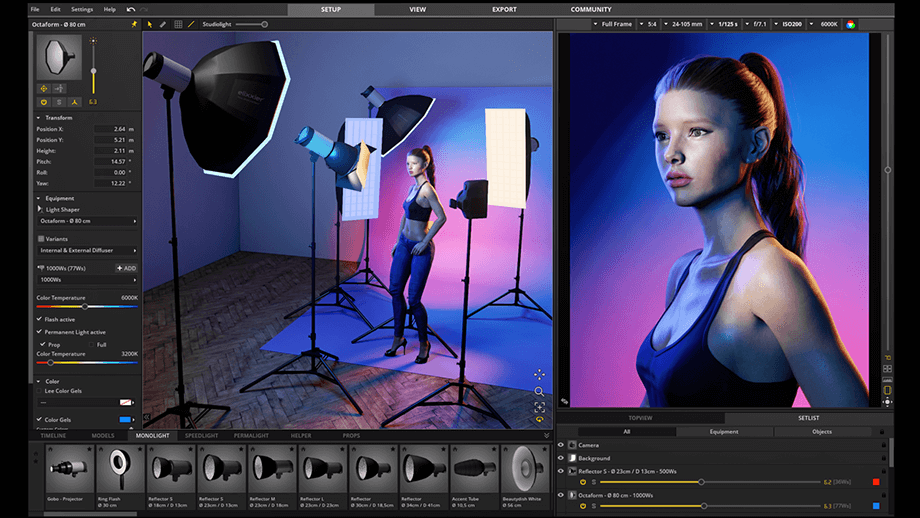Switch to the EXPORT tab
The image size is (920, 518).
504,9
